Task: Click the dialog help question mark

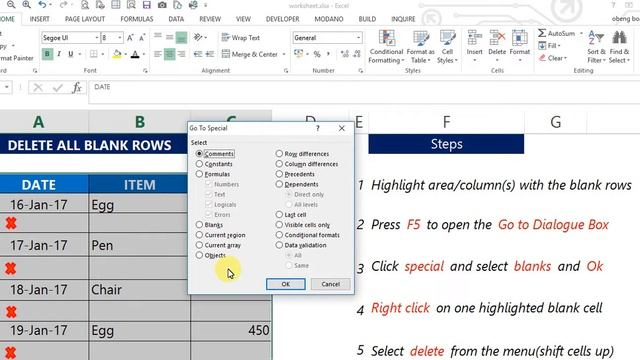Action: coord(318,128)
